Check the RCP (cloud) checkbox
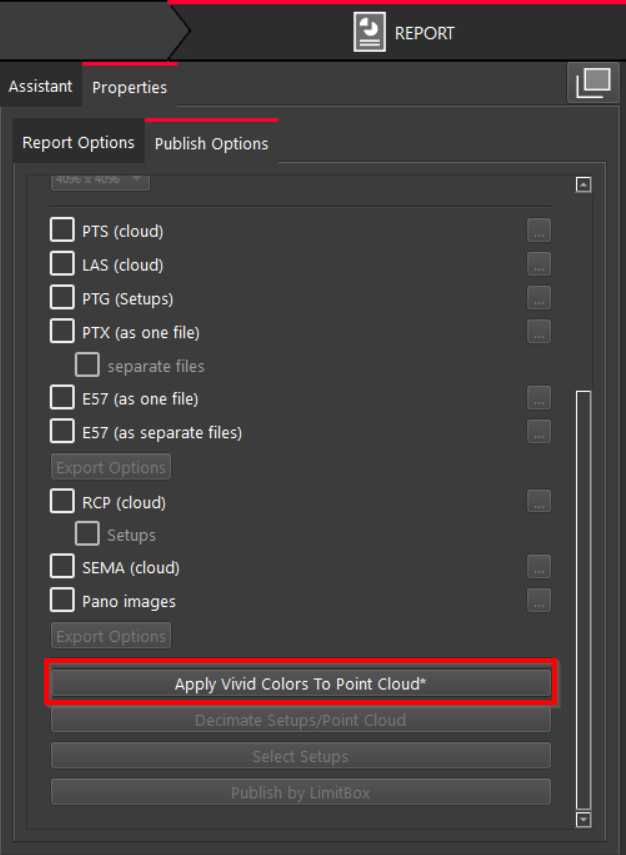 pos(63,502)
